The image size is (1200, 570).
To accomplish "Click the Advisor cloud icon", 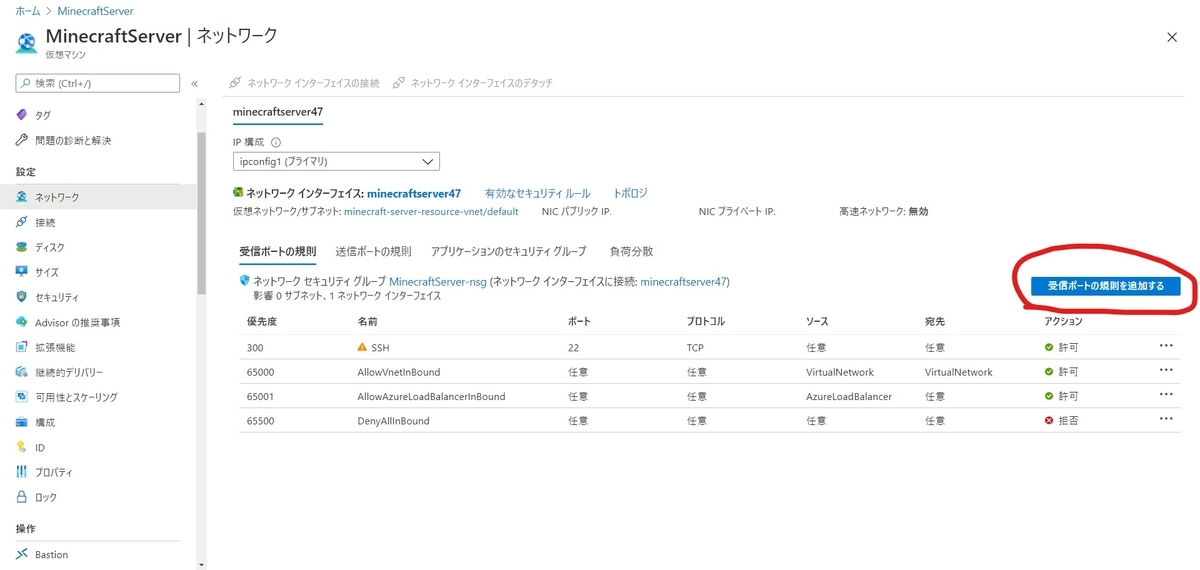I will click(22, 322).
